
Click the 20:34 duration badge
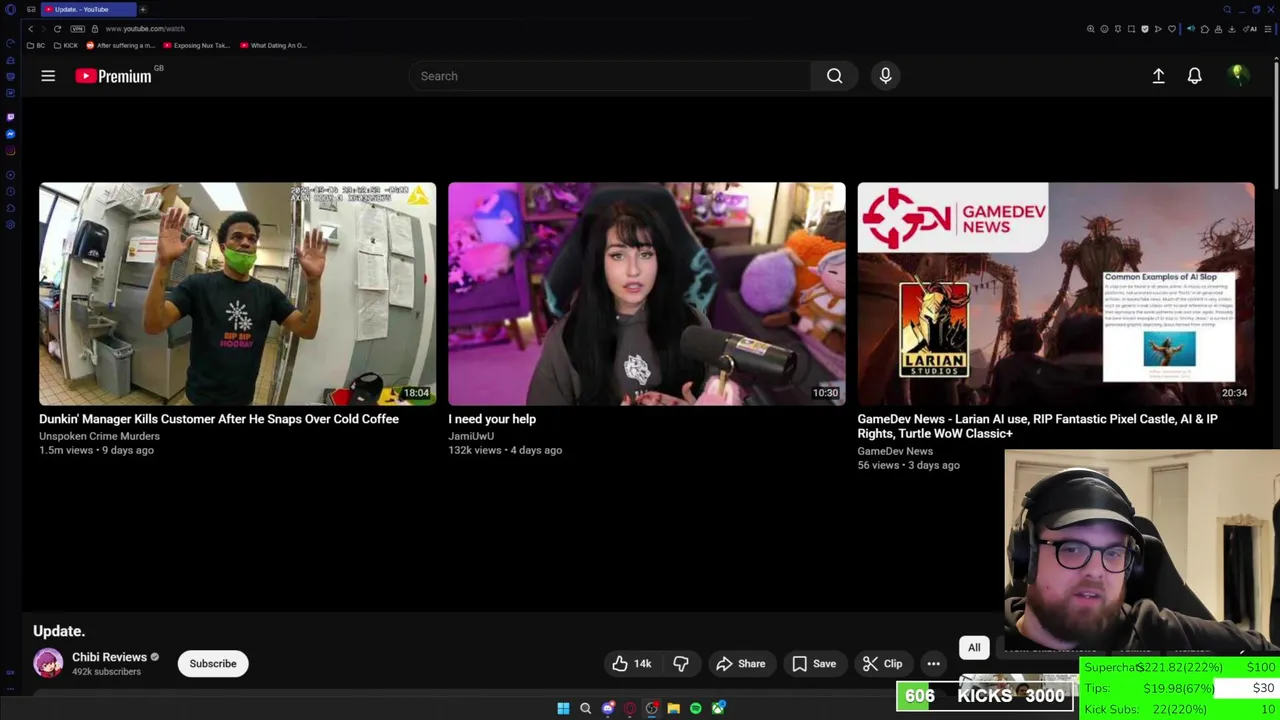pos(1234,393)
